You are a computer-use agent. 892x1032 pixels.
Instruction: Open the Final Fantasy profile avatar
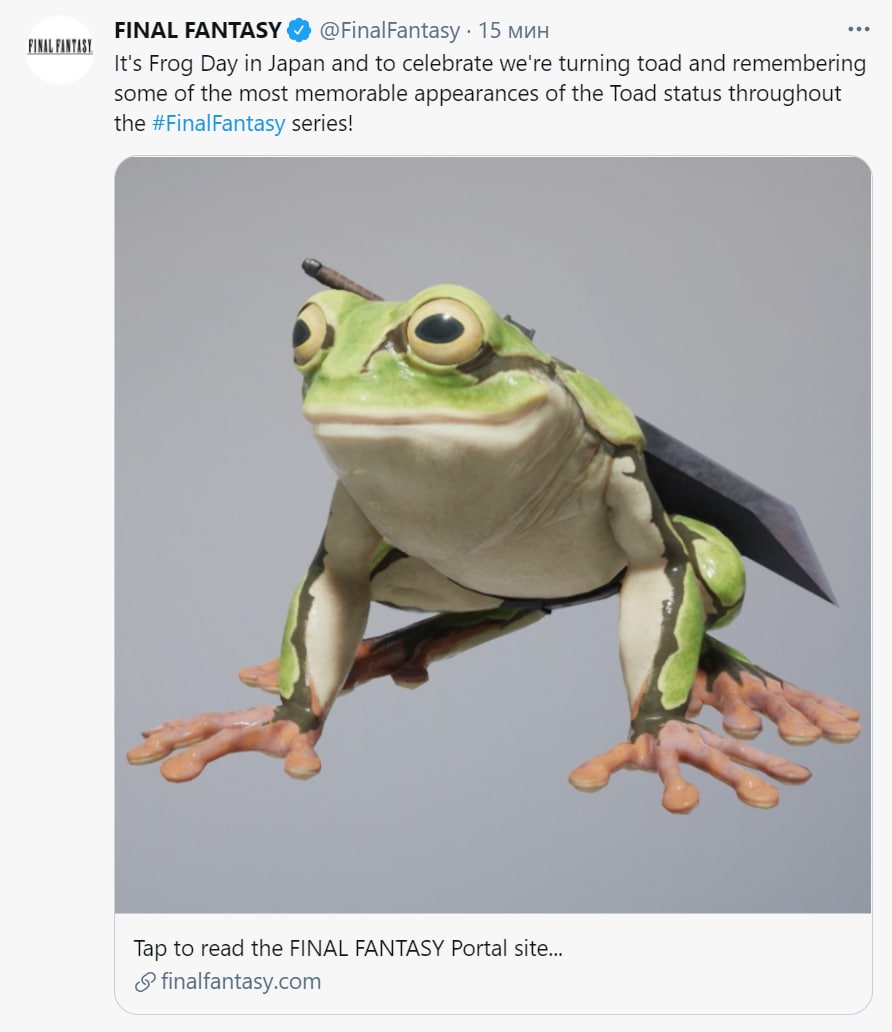point(60,49)
